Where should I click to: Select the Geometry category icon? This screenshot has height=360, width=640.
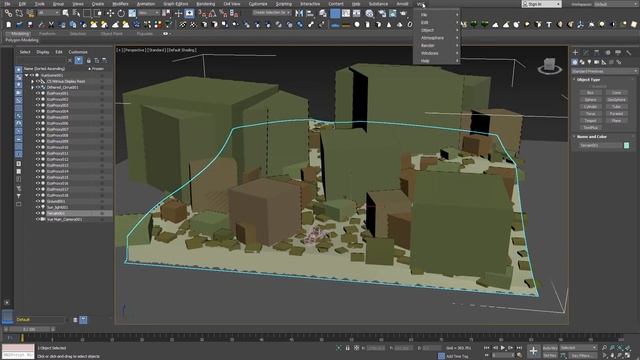pos(575,62)
